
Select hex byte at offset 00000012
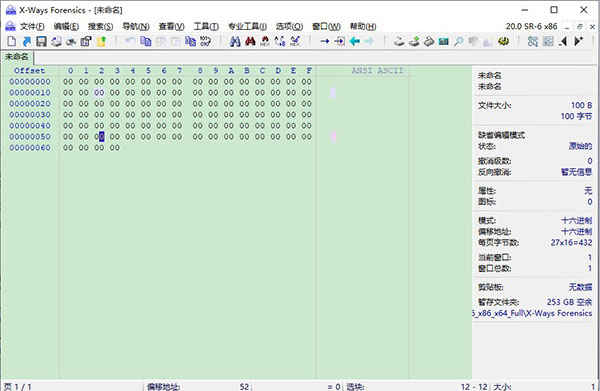click(99, 93)
